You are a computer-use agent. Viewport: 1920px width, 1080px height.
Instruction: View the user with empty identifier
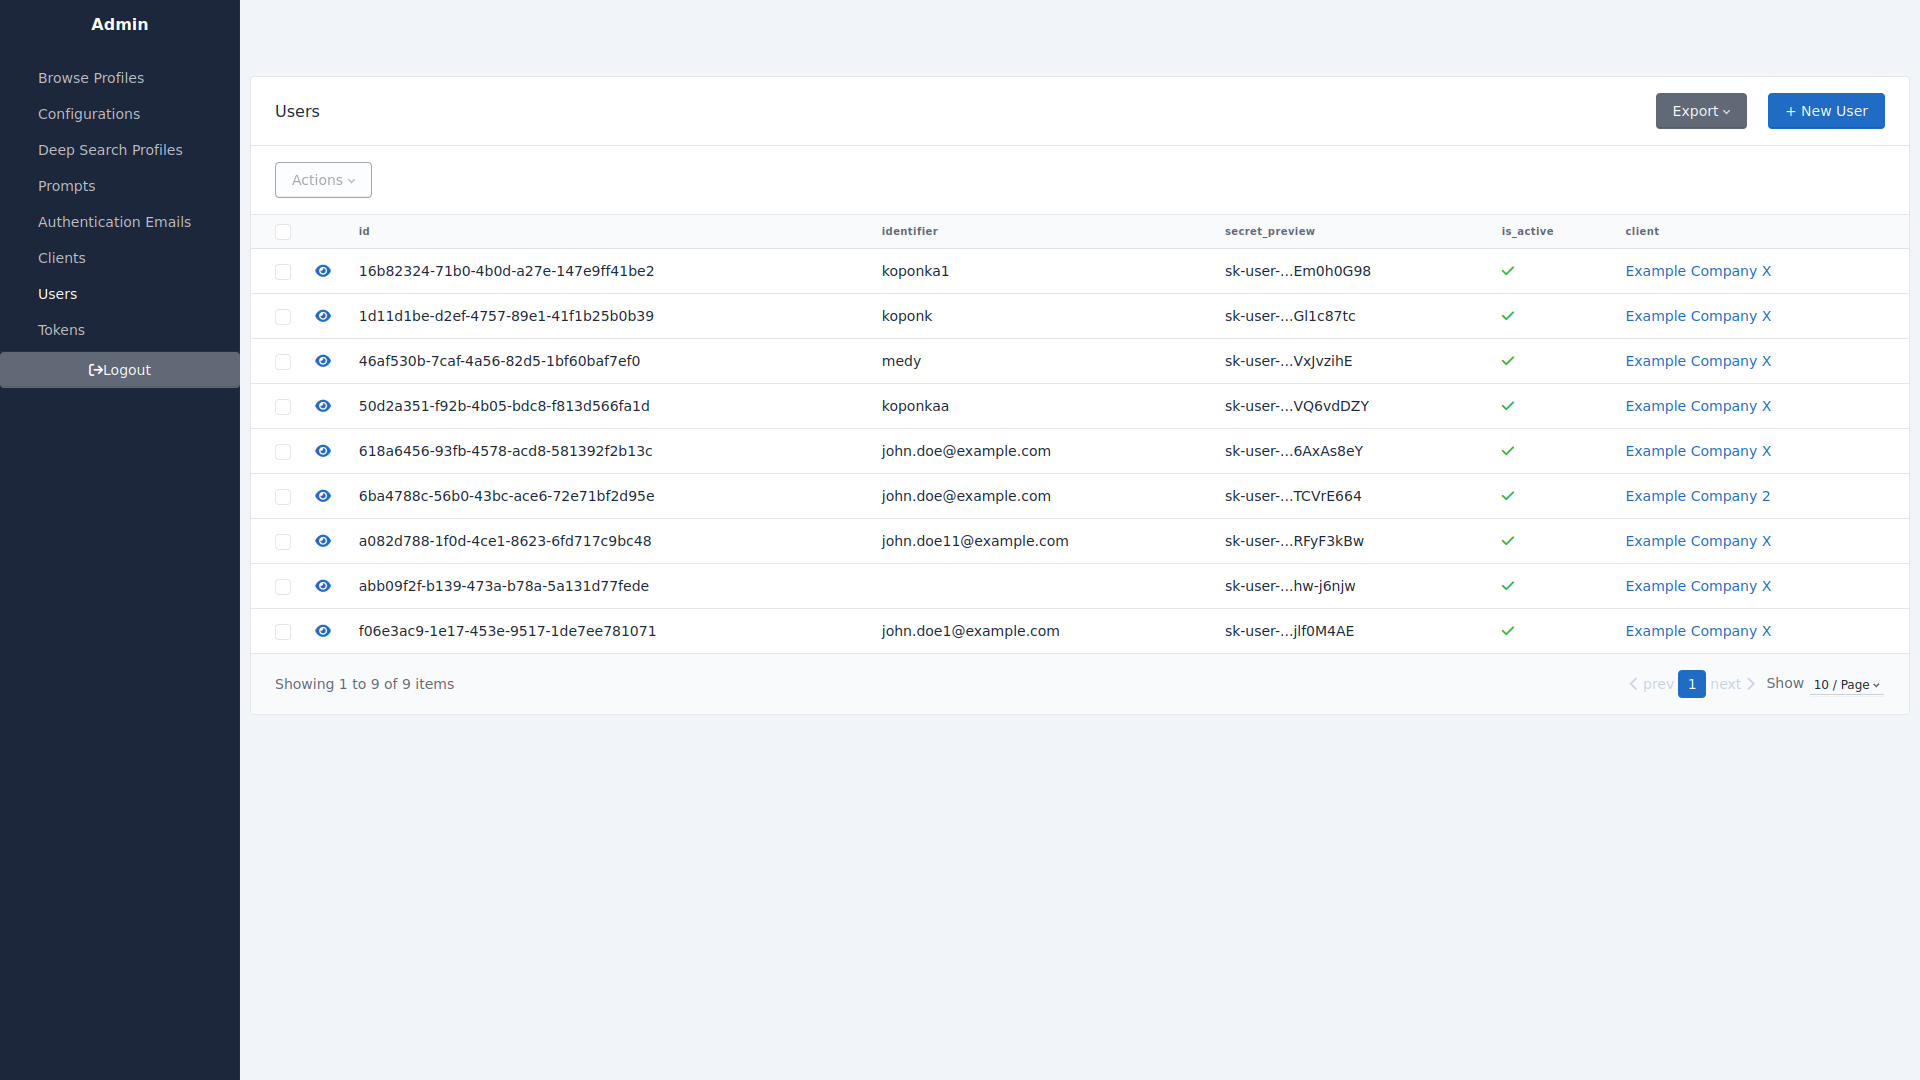[x=323, y=586]
